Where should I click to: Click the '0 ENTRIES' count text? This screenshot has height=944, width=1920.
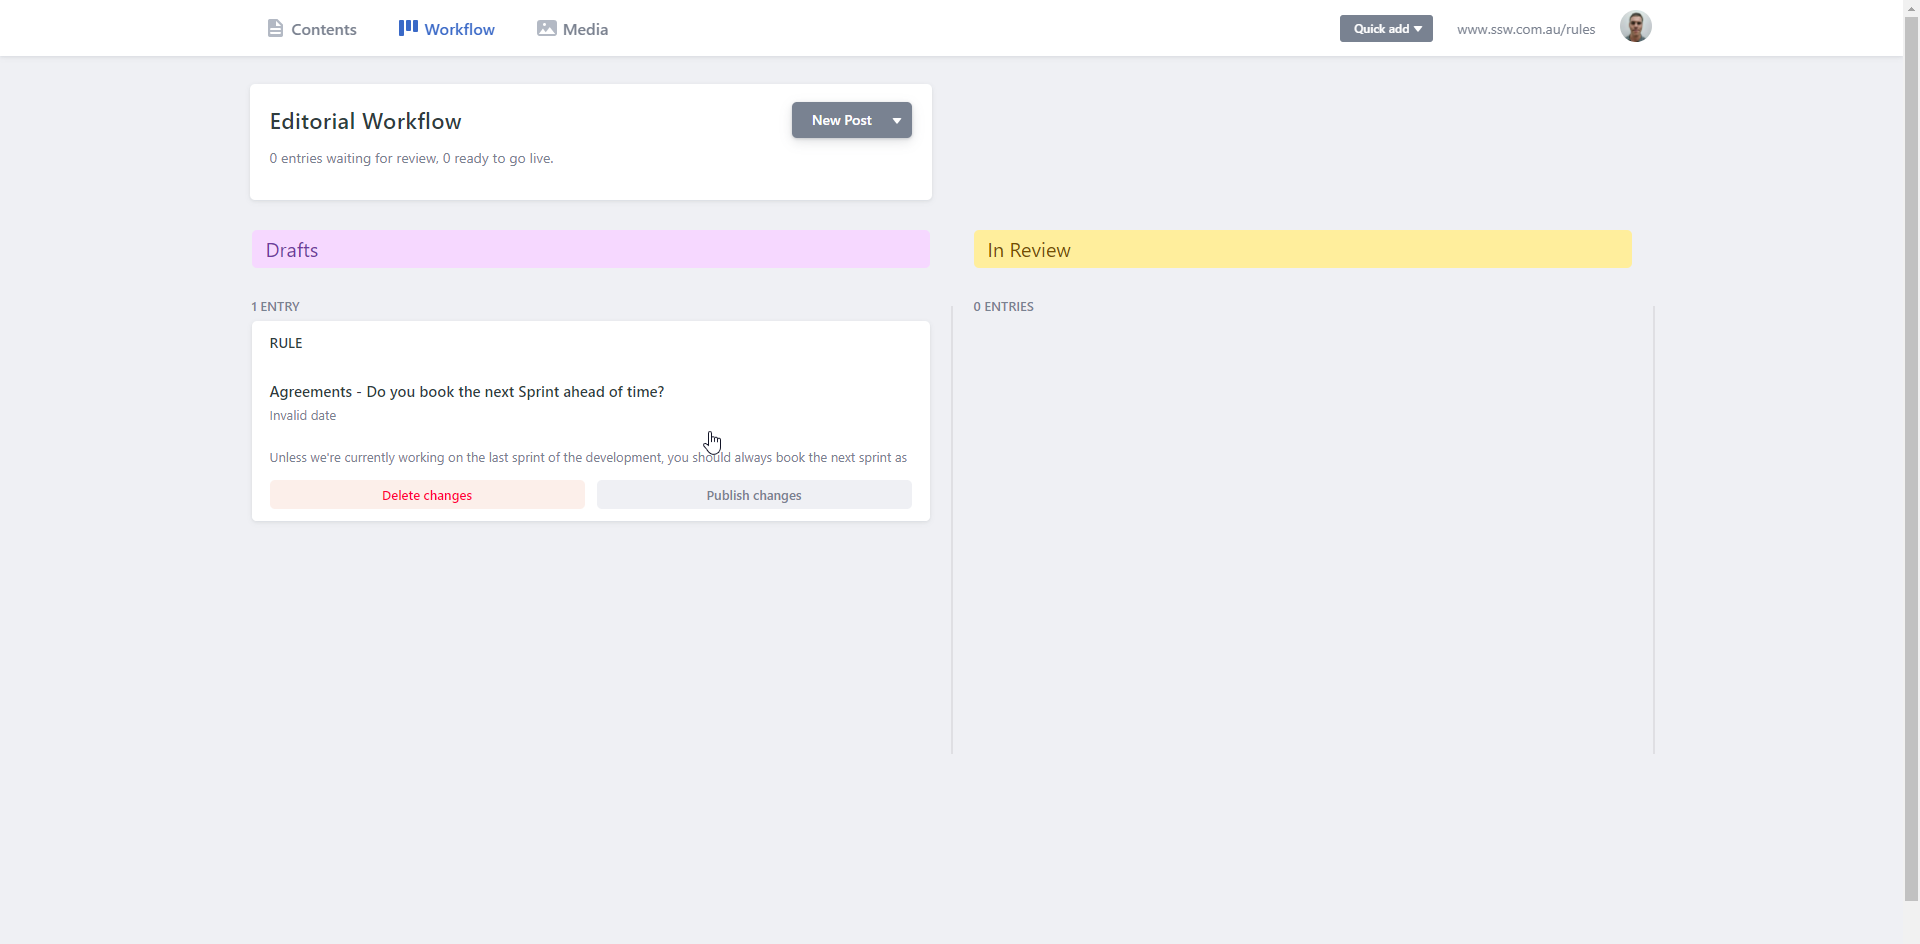[x=1004, y=307]
